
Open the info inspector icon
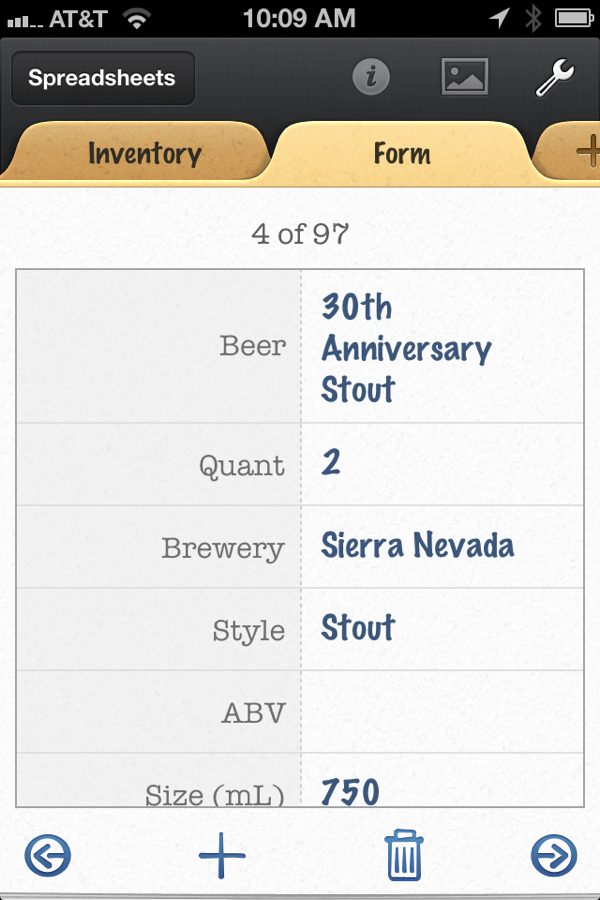pos(370,76)
